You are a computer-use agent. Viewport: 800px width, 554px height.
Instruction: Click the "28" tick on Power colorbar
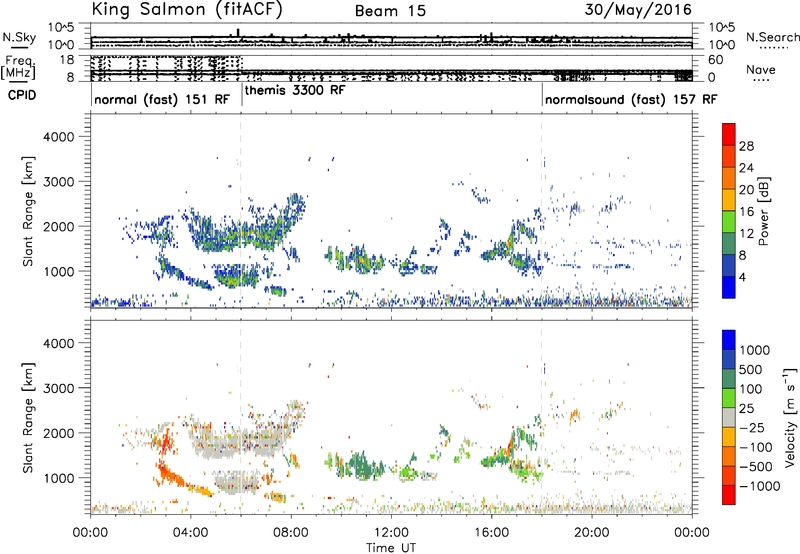pyautogui.click(x=746, y=146)
